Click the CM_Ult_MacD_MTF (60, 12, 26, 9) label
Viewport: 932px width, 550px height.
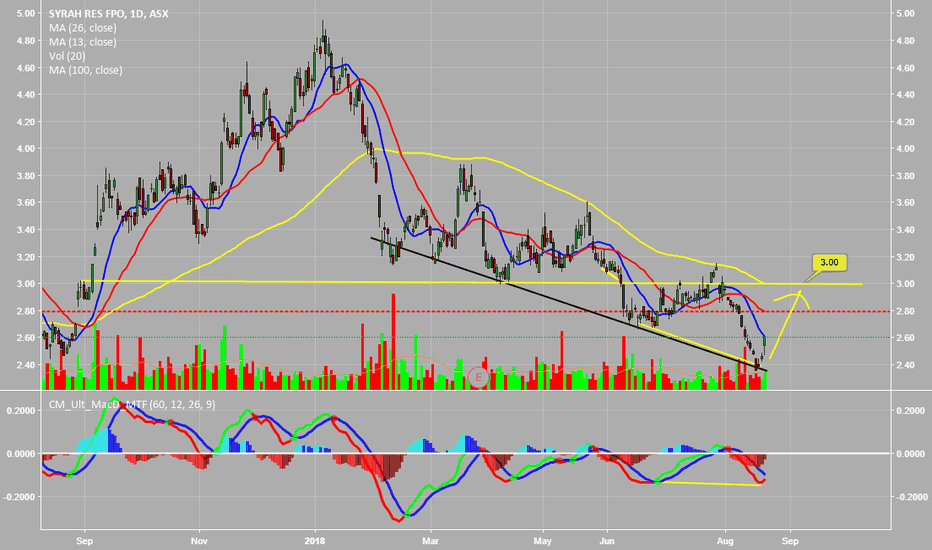click(x=132, y=405)
